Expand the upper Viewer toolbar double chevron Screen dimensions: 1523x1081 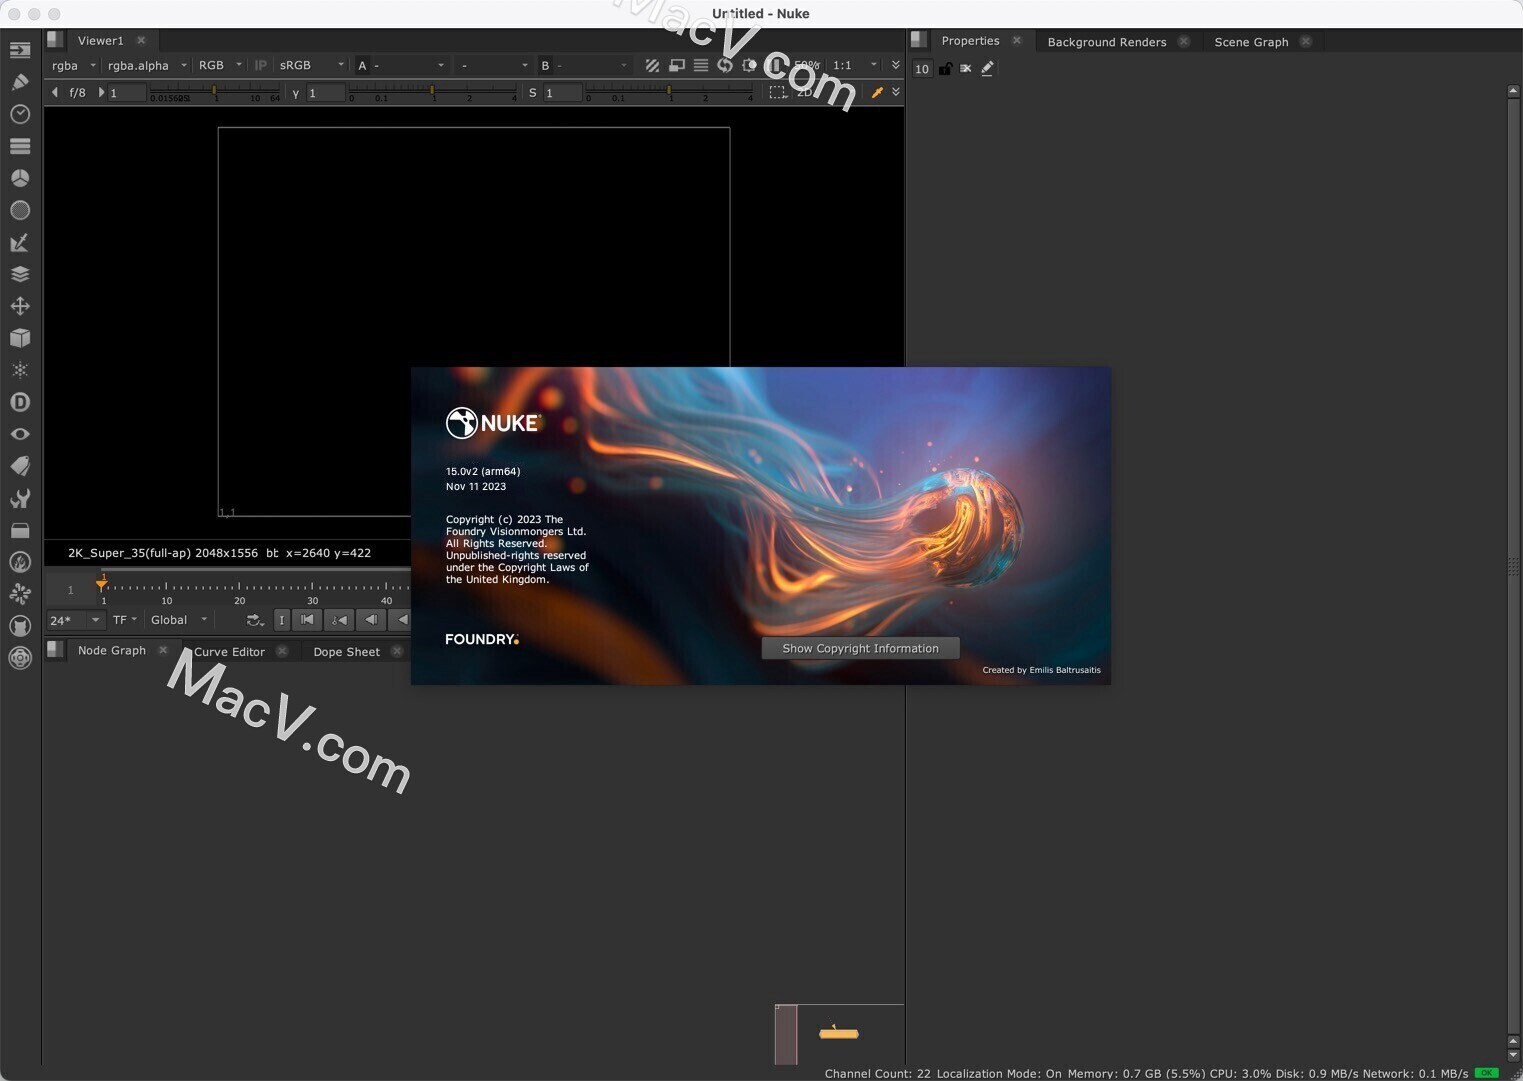pos(895,65)
